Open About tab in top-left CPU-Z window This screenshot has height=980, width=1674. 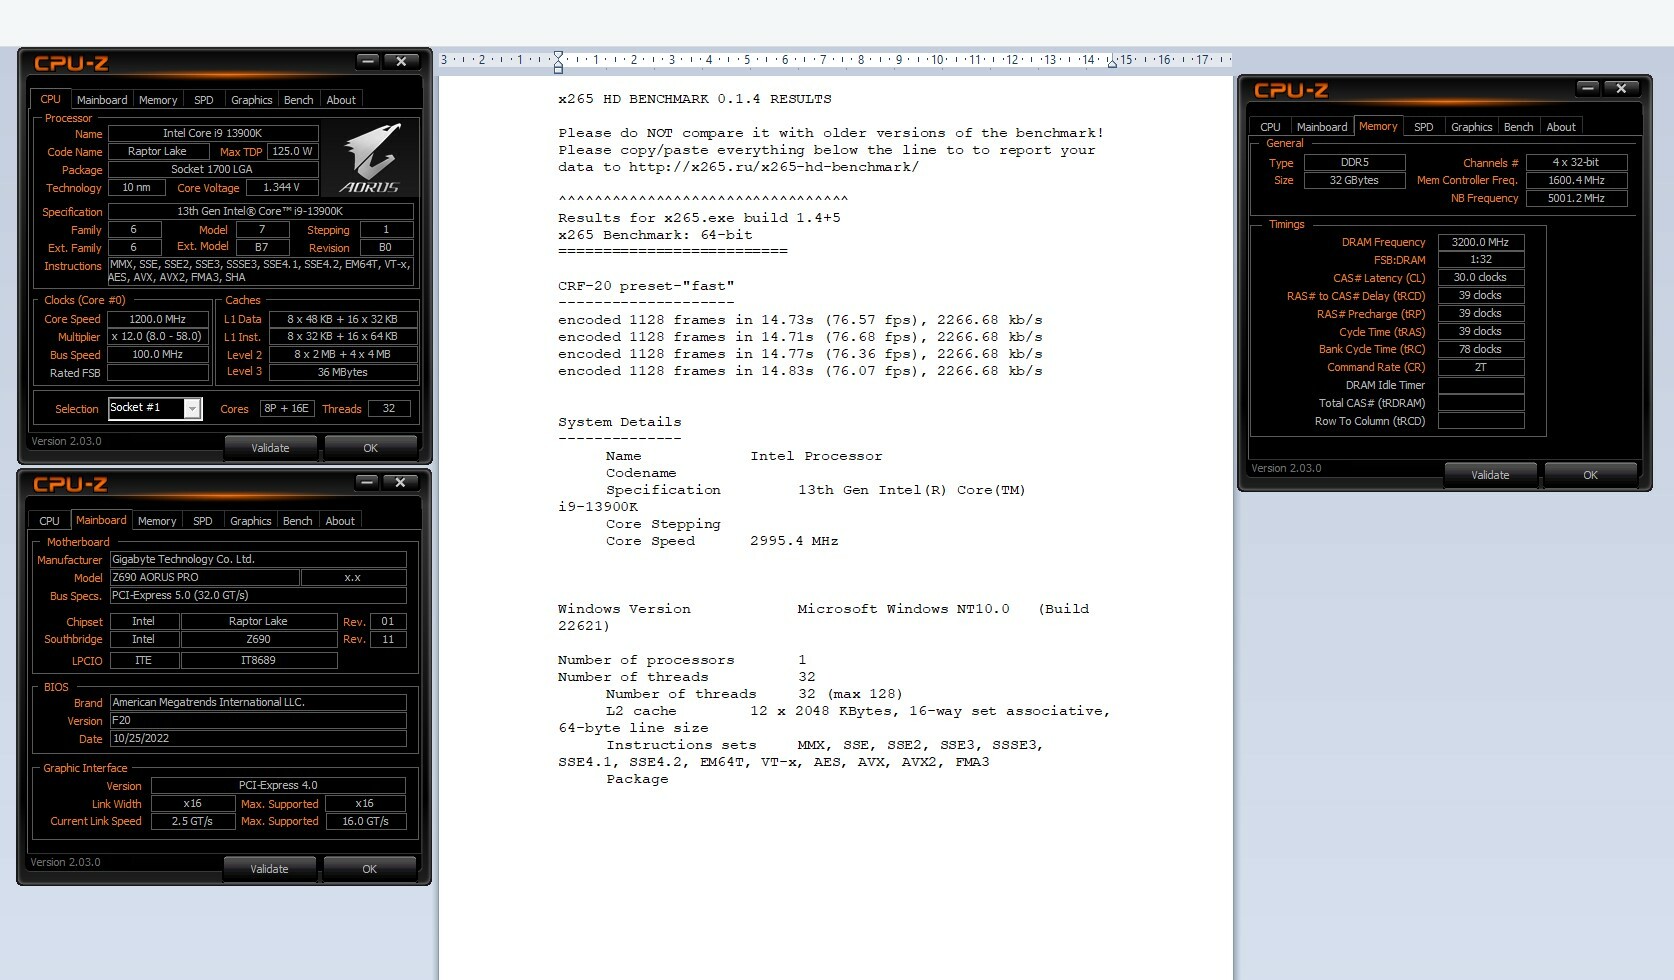click(x=341, y=100)
